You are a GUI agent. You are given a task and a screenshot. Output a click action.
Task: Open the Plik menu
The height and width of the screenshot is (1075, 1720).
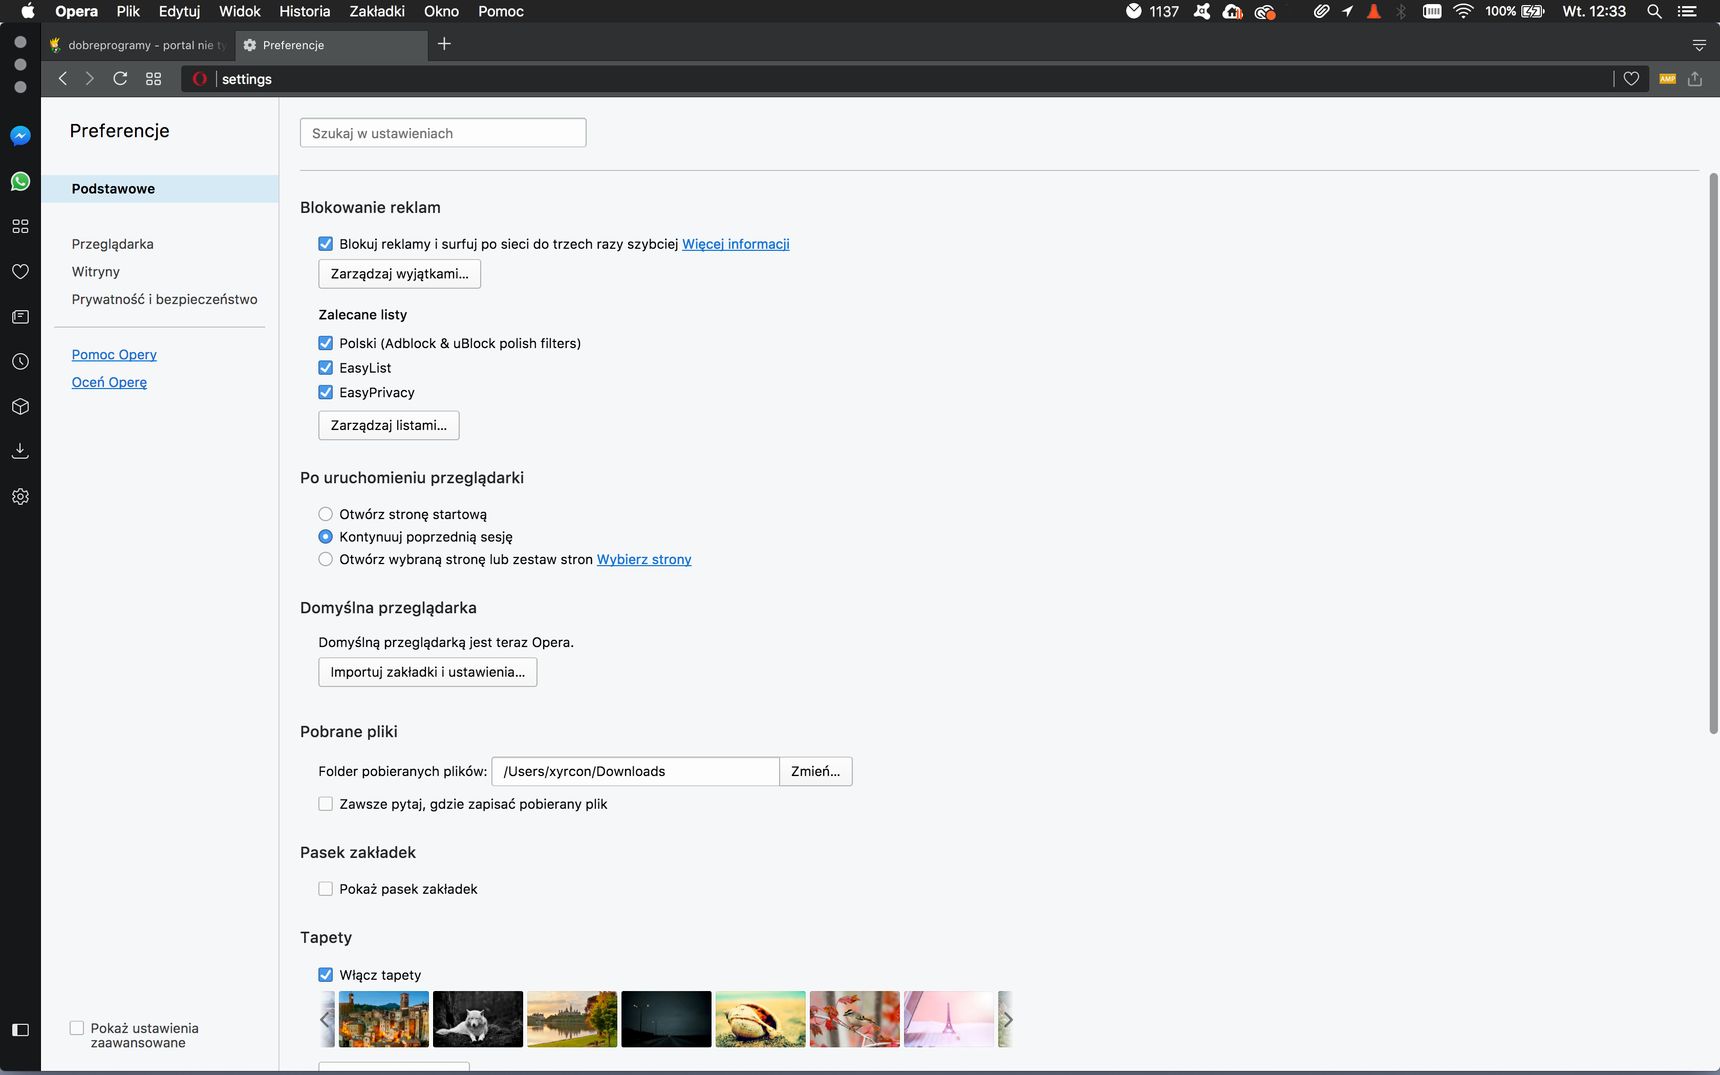coord(128,11)
